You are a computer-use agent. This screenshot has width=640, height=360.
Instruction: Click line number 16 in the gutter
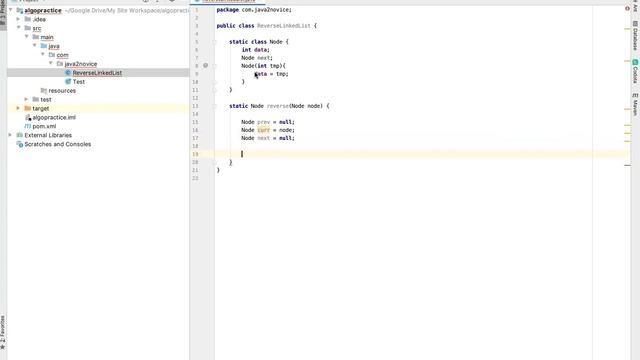coord(195,130)
